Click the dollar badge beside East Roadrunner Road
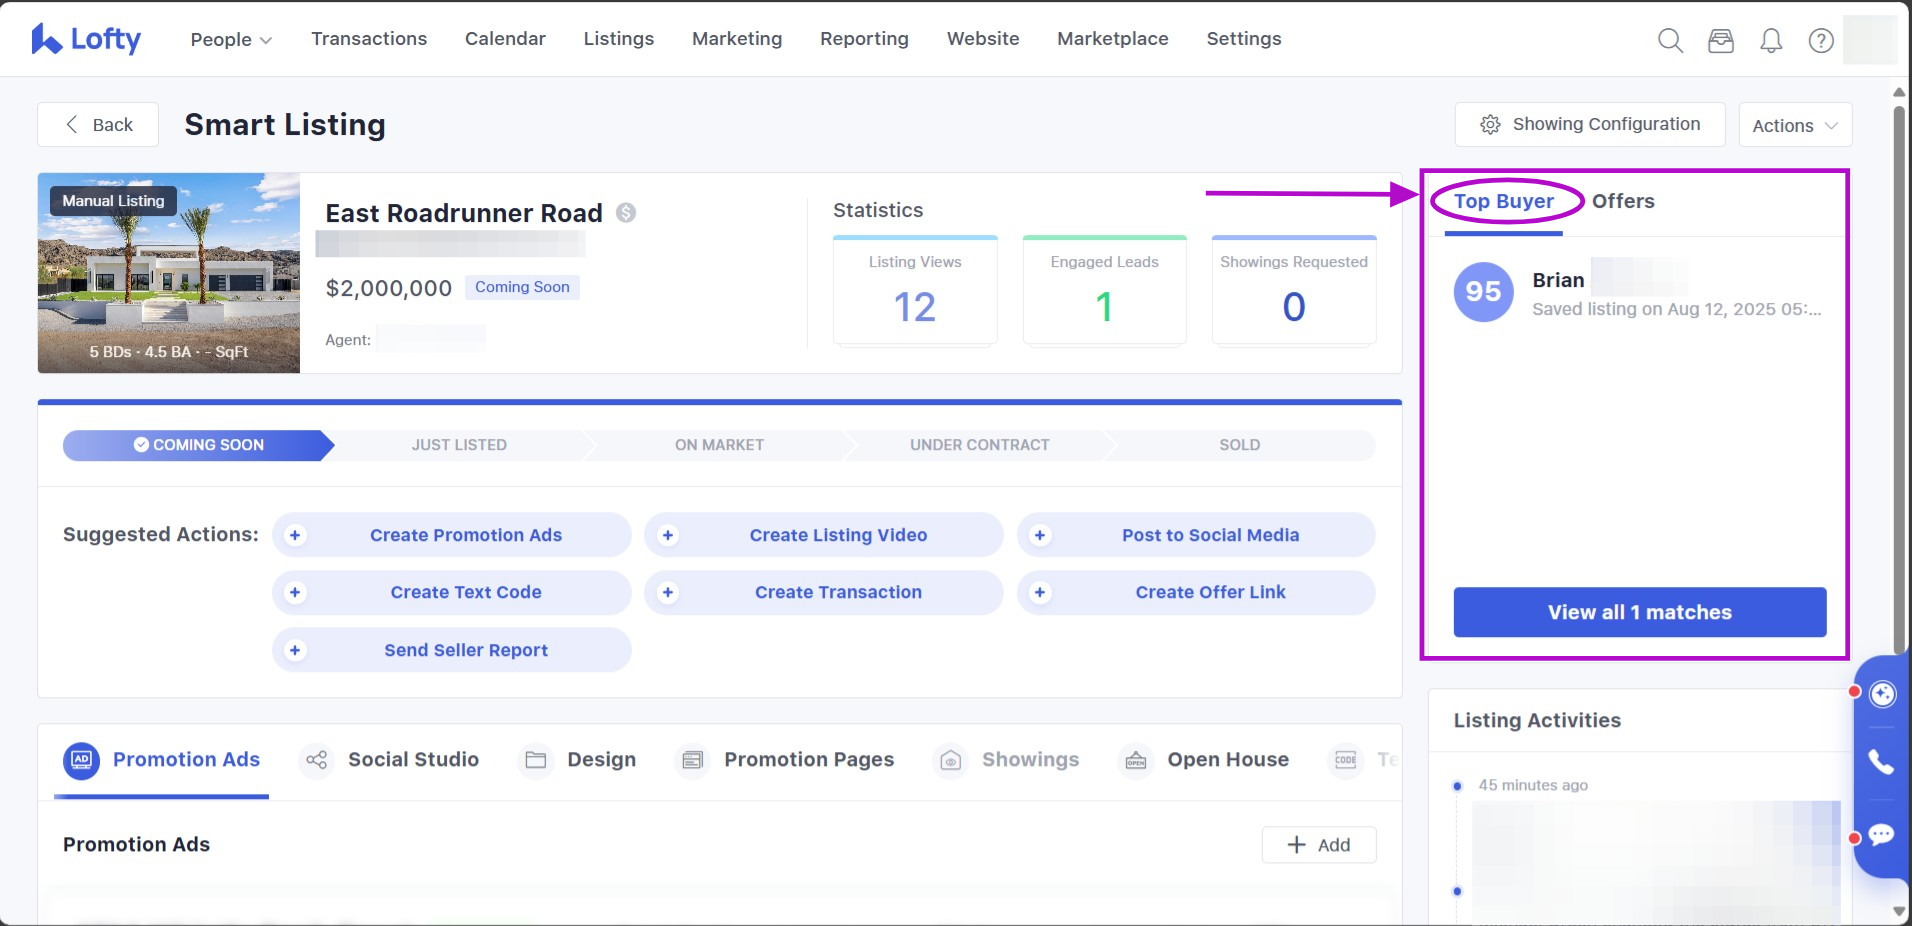The width and height of the screenshot is (1912, 926). (626, 213)
